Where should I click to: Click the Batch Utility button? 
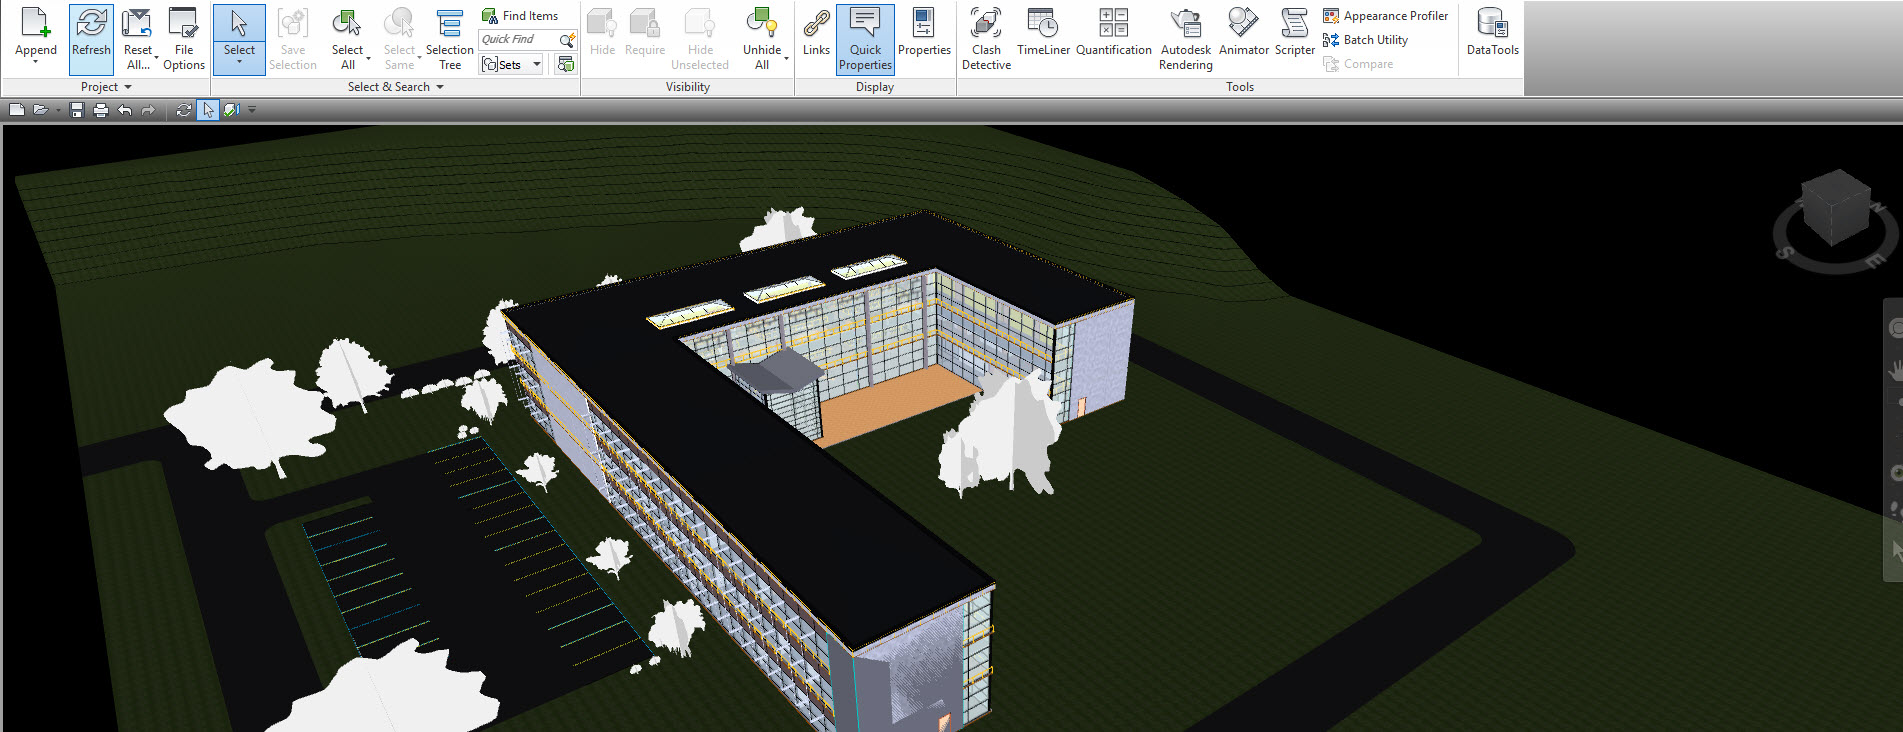pyautogui.click(x=1366, y=40)
